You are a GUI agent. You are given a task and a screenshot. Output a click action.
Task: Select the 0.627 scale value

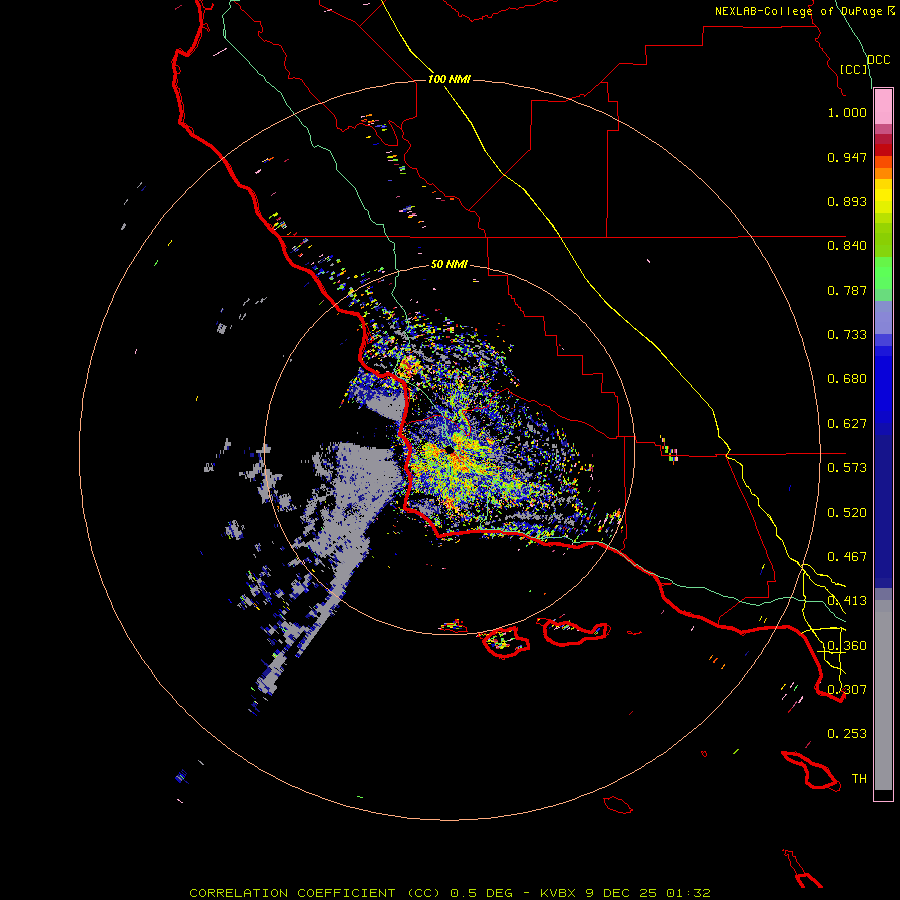tap(847, 424)
